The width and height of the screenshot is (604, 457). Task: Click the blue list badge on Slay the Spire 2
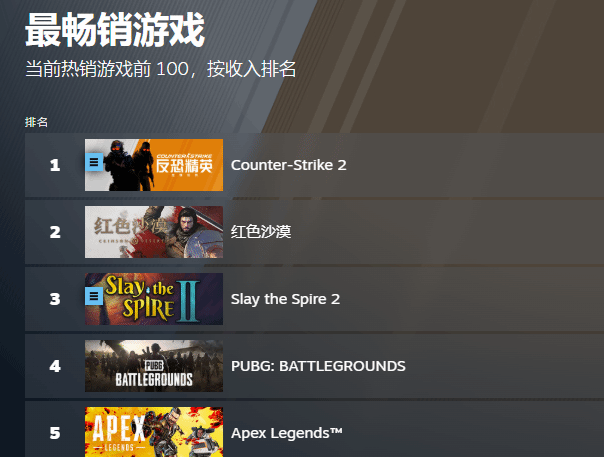point(94,296)
